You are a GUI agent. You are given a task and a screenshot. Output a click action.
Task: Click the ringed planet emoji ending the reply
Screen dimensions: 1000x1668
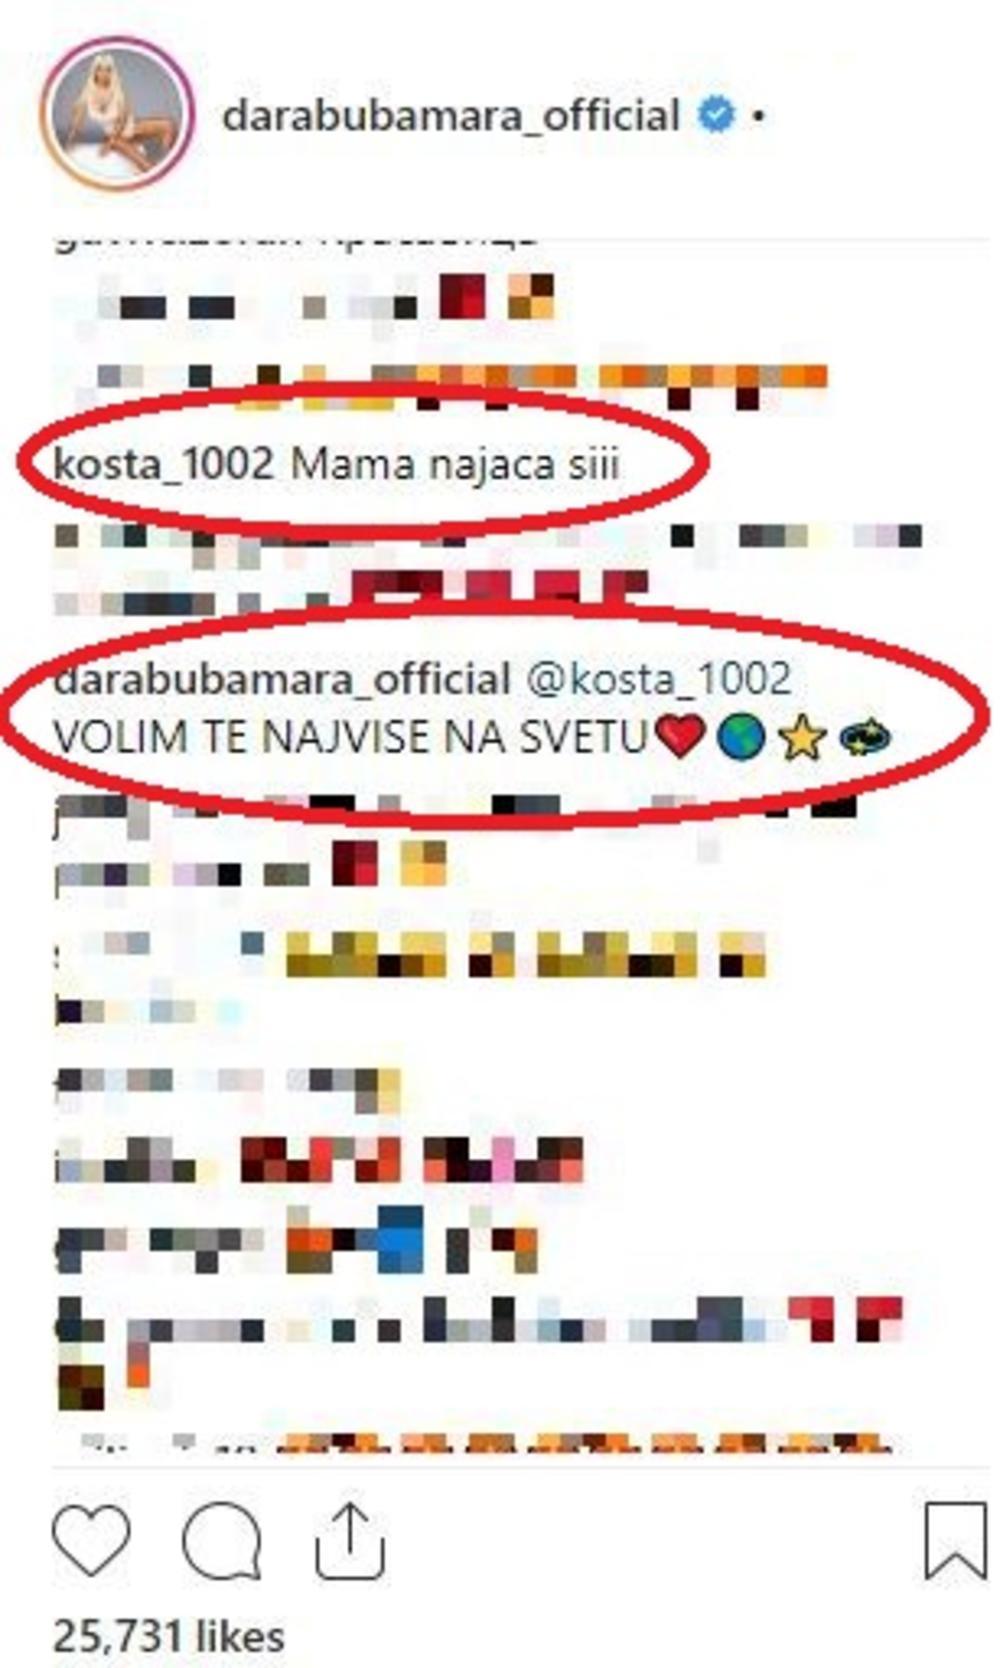865,739
